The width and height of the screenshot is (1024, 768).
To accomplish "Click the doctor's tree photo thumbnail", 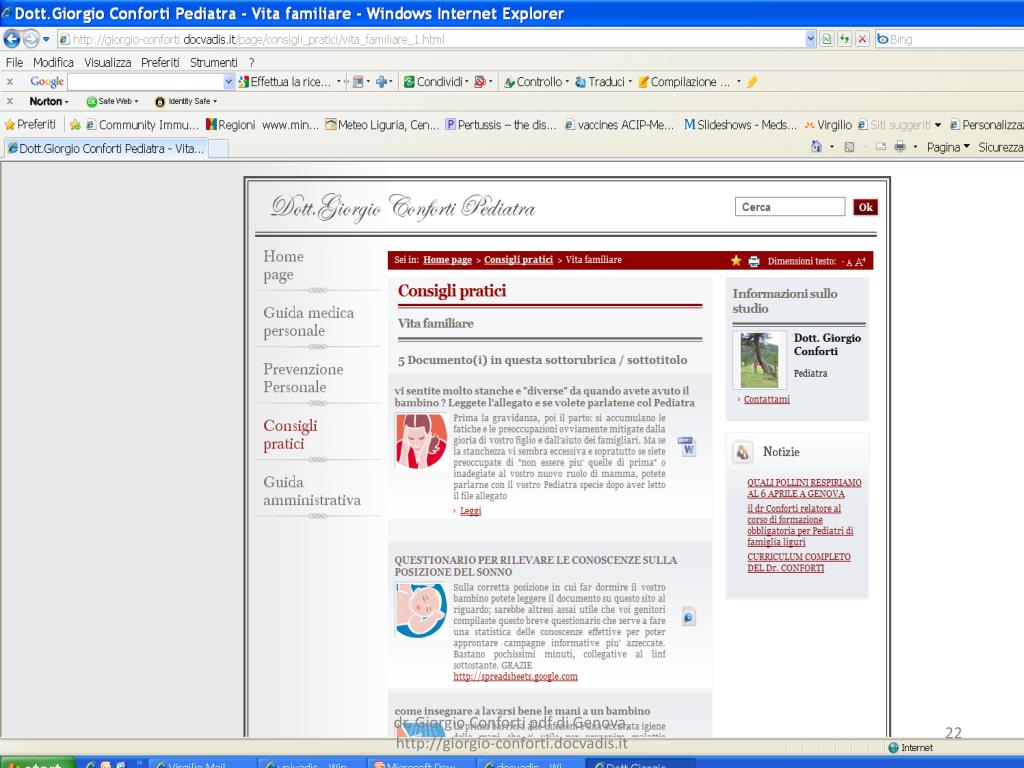I will 759,360.
